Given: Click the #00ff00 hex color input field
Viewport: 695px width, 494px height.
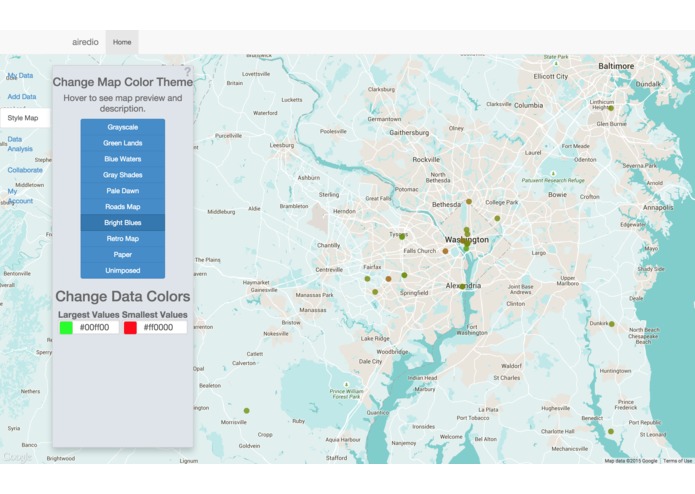Looking at the screenshot, I should pyautogui.click(x=96, y=328).
